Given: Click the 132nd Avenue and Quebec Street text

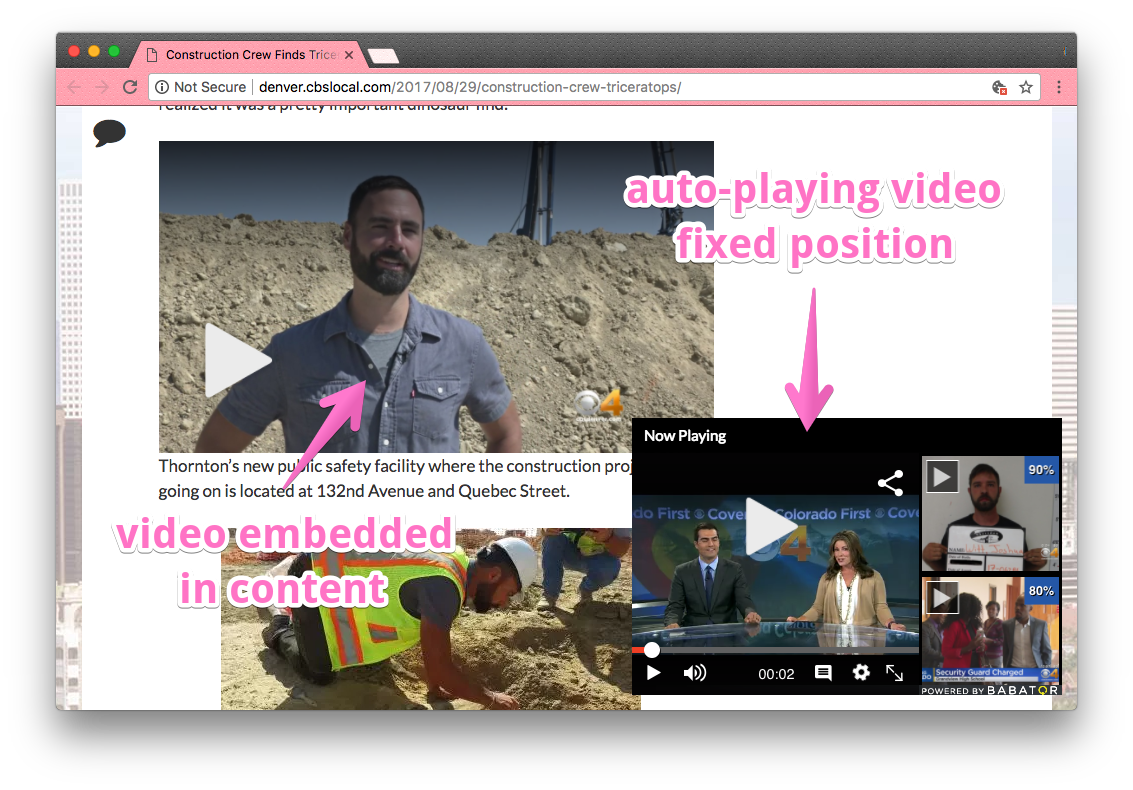Looking at the screenshot, I should pyautogui.click(x=443, y=491).
